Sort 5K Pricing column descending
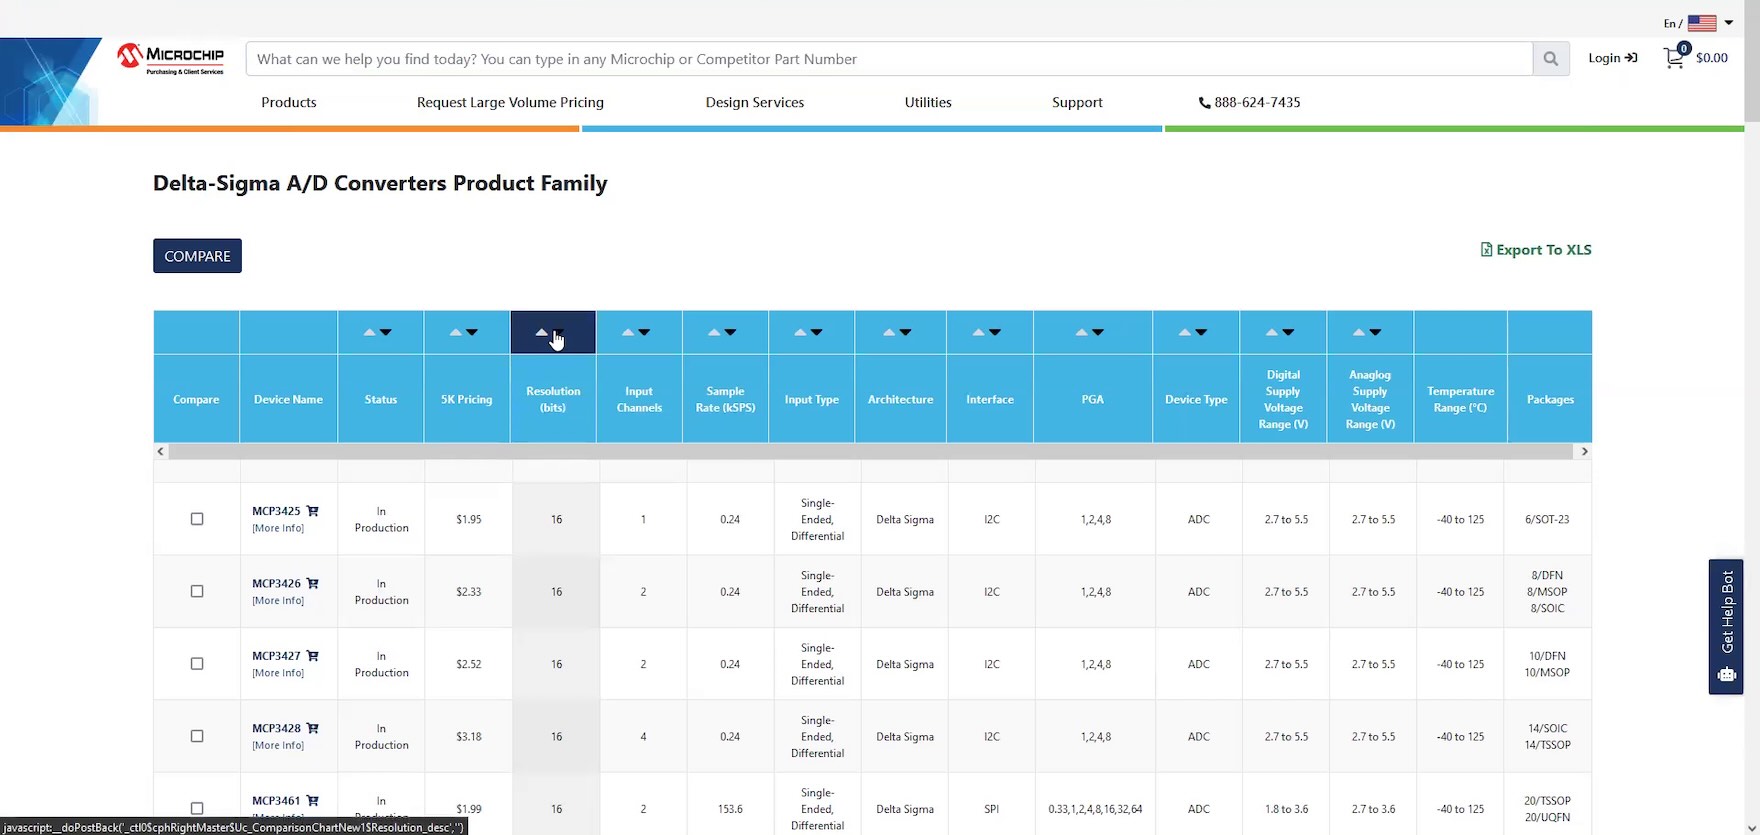 (x=473, y=332)
